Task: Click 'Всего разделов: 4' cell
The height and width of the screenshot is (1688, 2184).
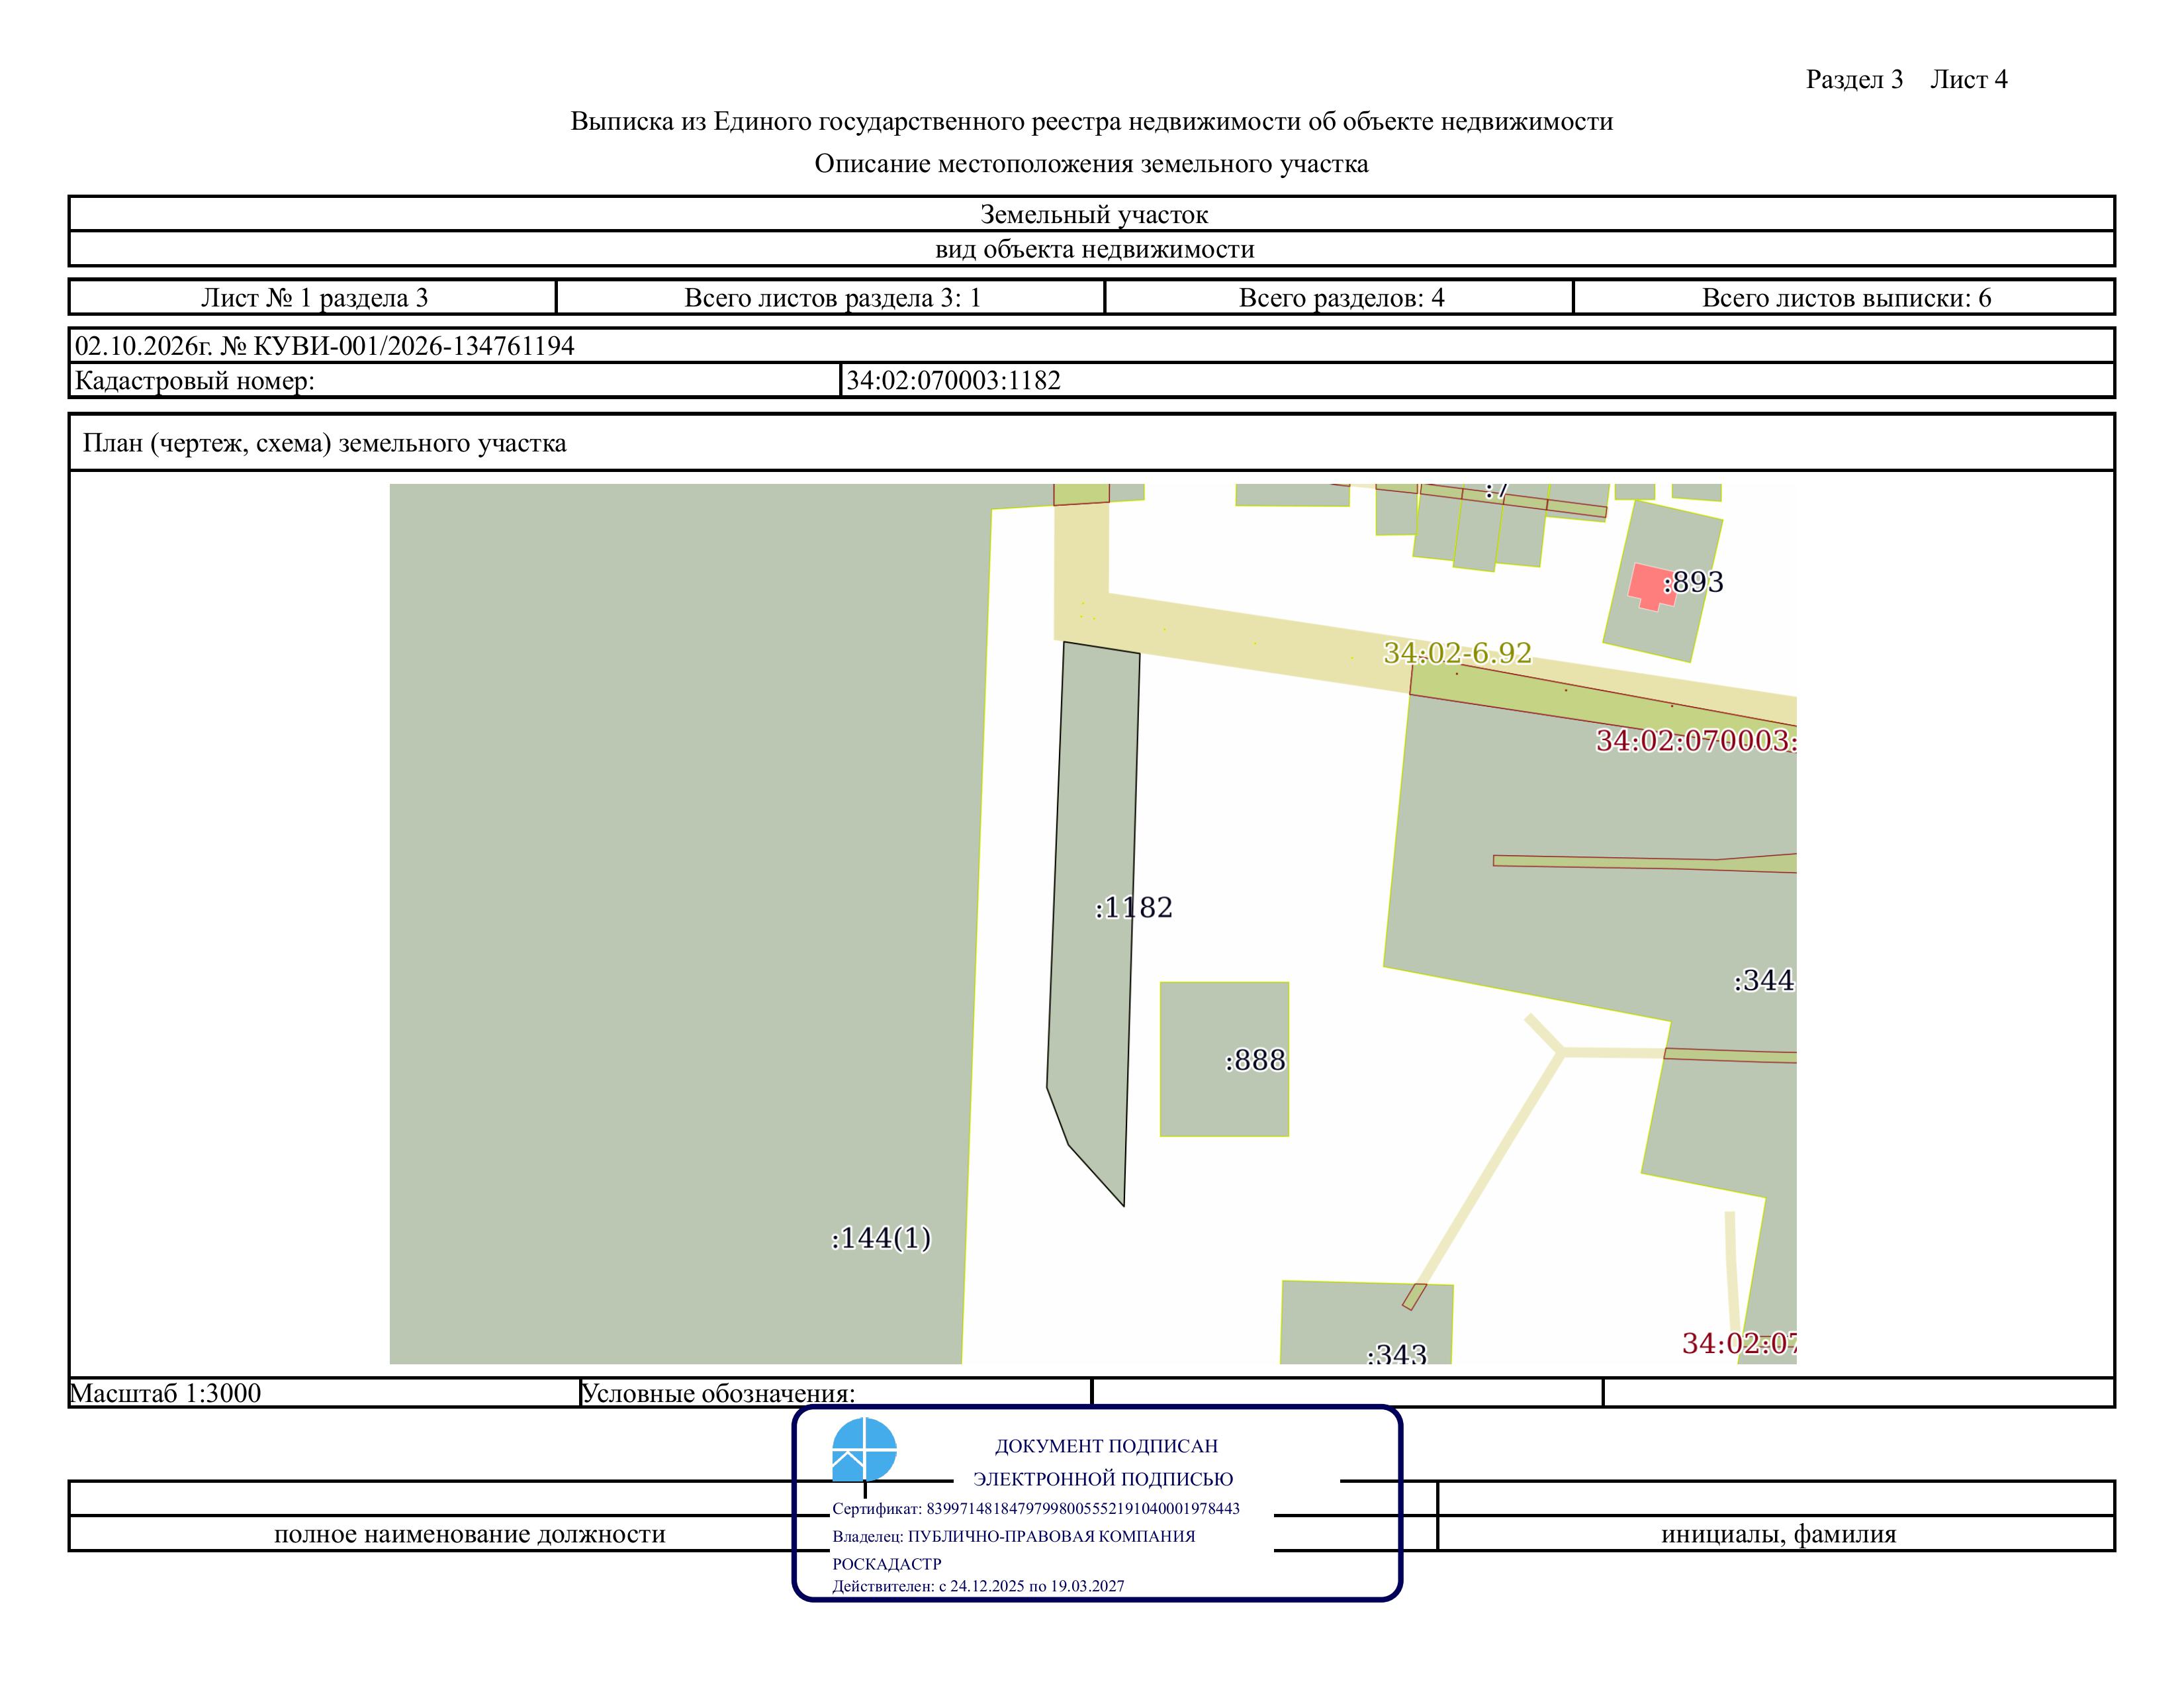Action: pos(1340,297)
